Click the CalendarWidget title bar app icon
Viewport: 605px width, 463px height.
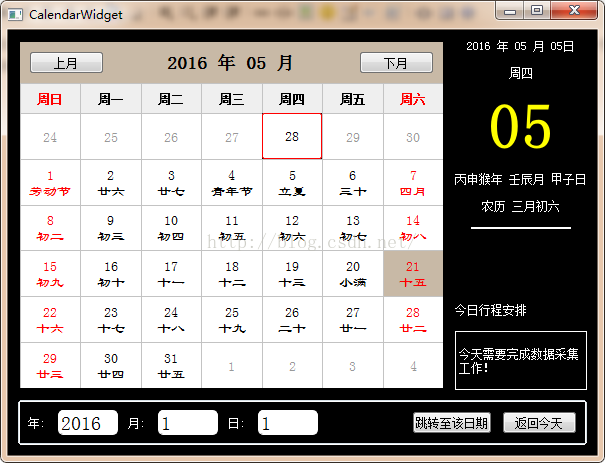[x=15, y=15]
